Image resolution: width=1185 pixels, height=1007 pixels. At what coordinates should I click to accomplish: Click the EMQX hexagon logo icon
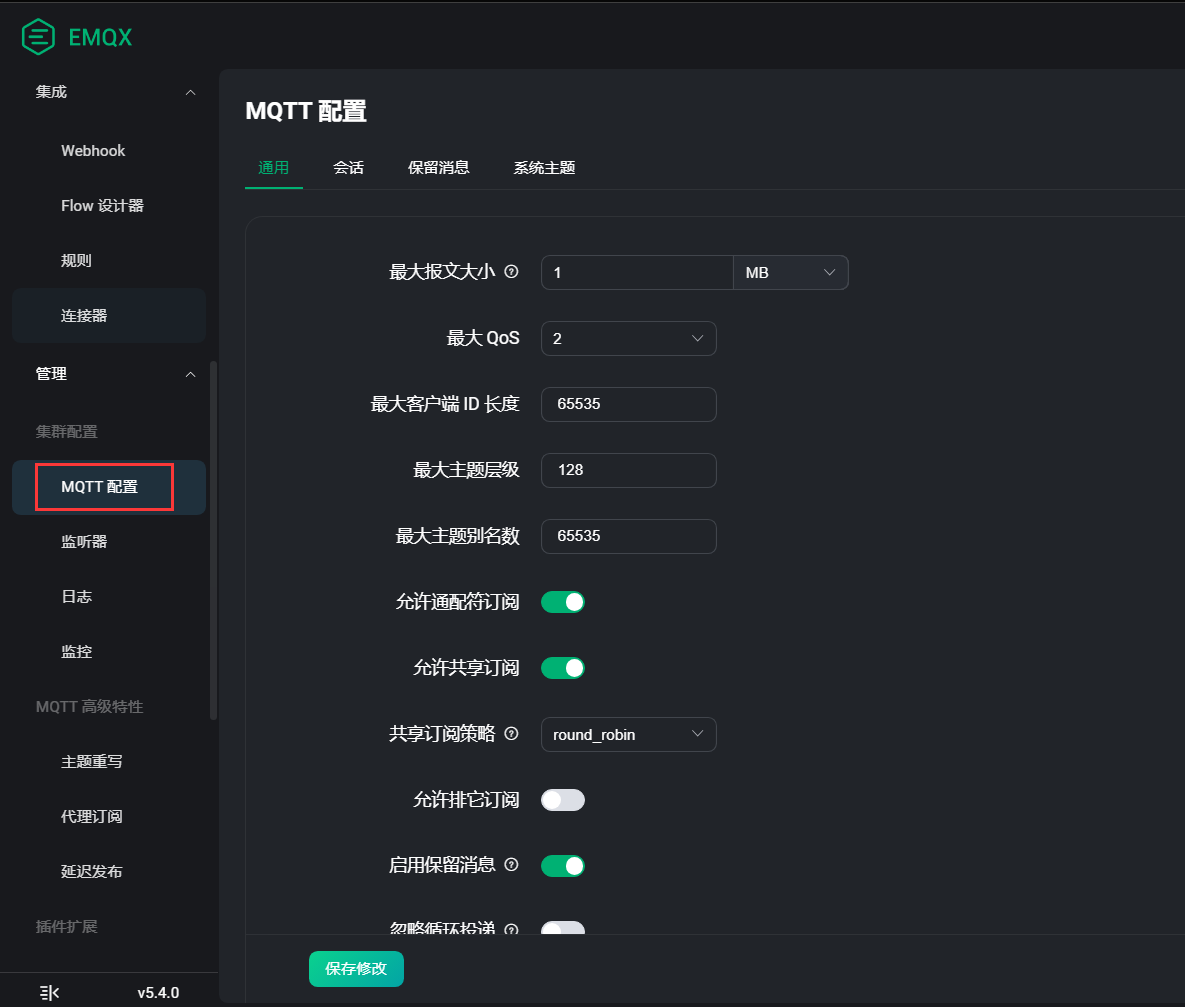38,36
